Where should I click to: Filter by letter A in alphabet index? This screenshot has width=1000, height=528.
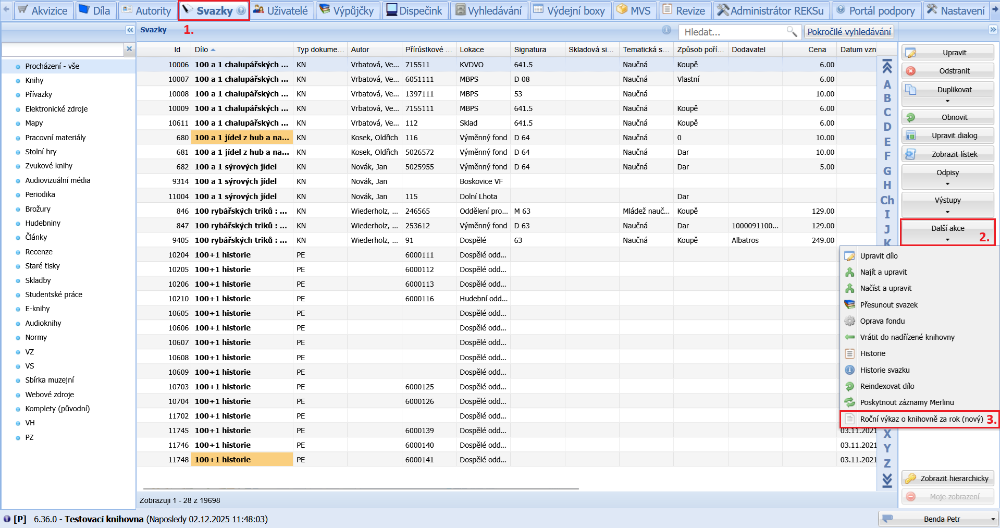click(886, 84)
